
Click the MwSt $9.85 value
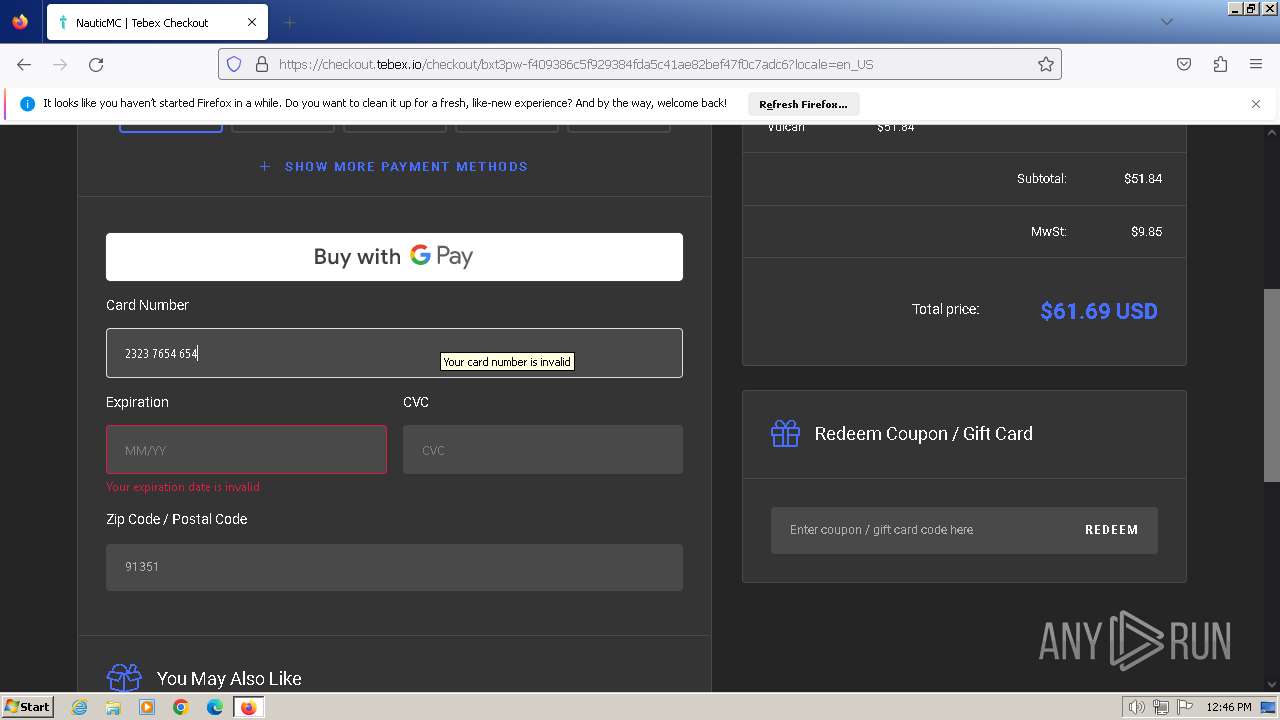click(1146, 232)
